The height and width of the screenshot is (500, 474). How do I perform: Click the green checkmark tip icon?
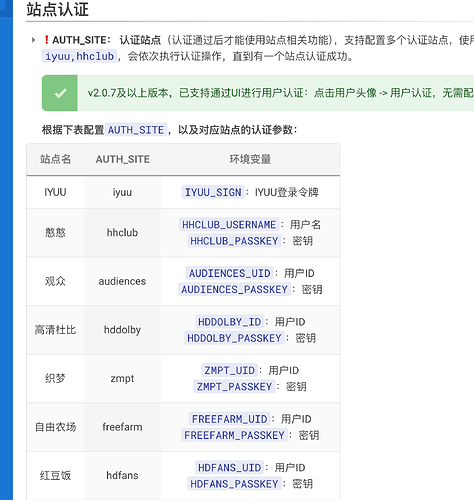[60, 93]
